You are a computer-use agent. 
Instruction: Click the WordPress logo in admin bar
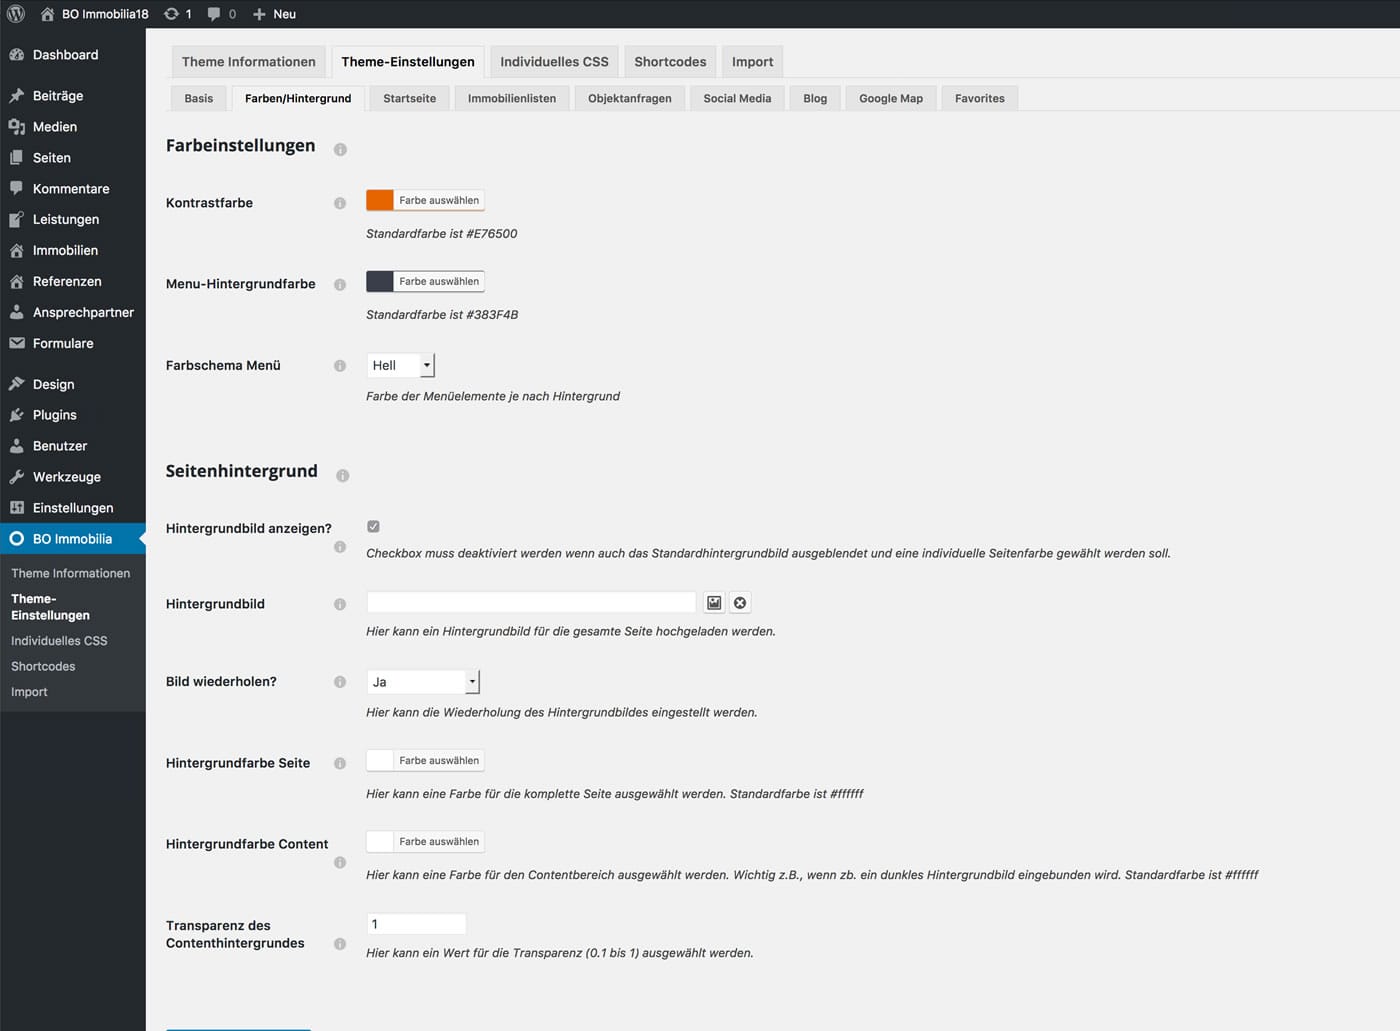(16, 14)
